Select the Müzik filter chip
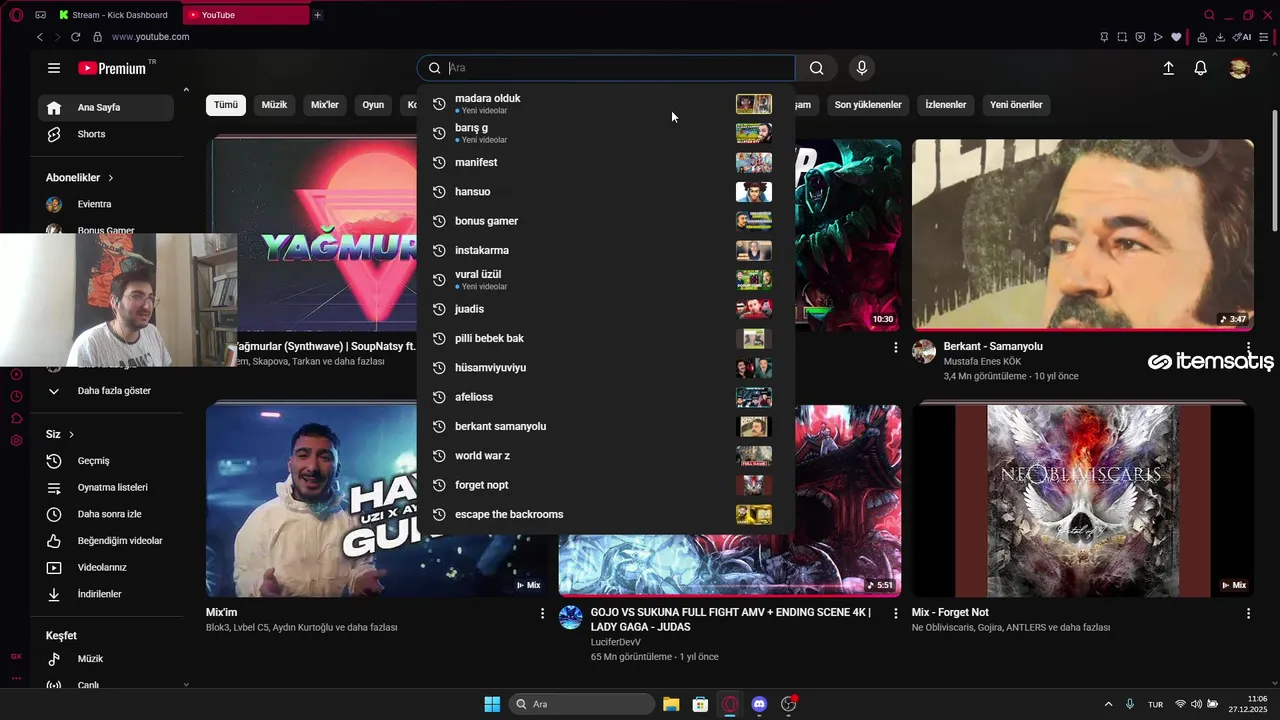This screenshot has height=720, width=1280. coord(274,105)
